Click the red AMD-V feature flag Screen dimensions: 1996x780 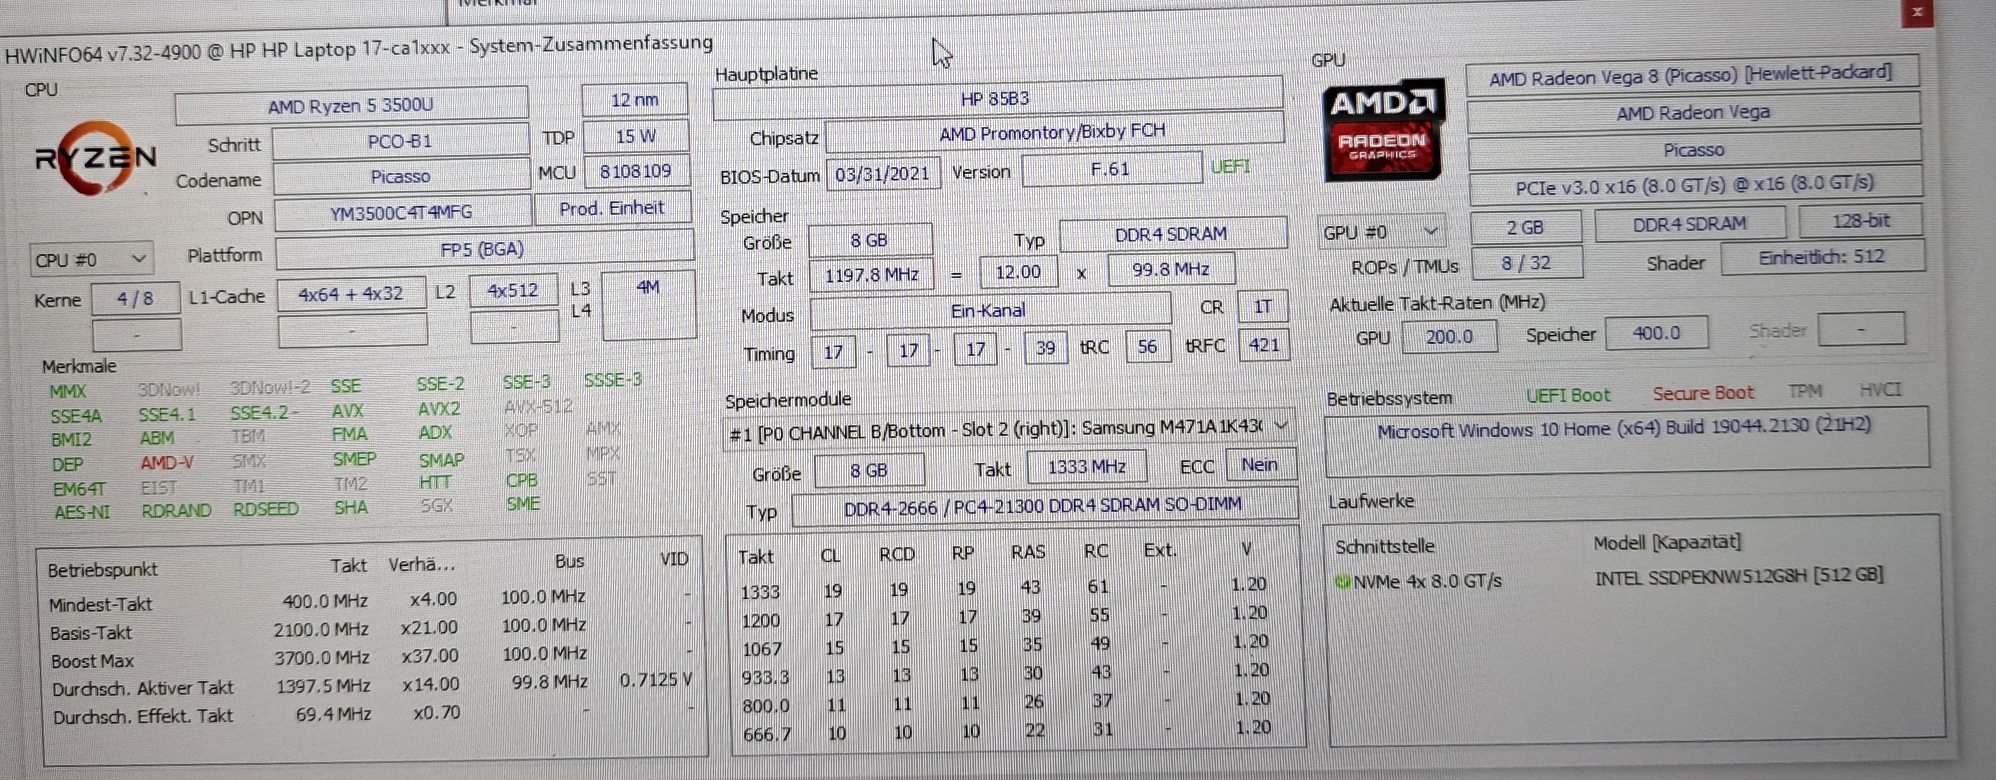click(166, 463)
